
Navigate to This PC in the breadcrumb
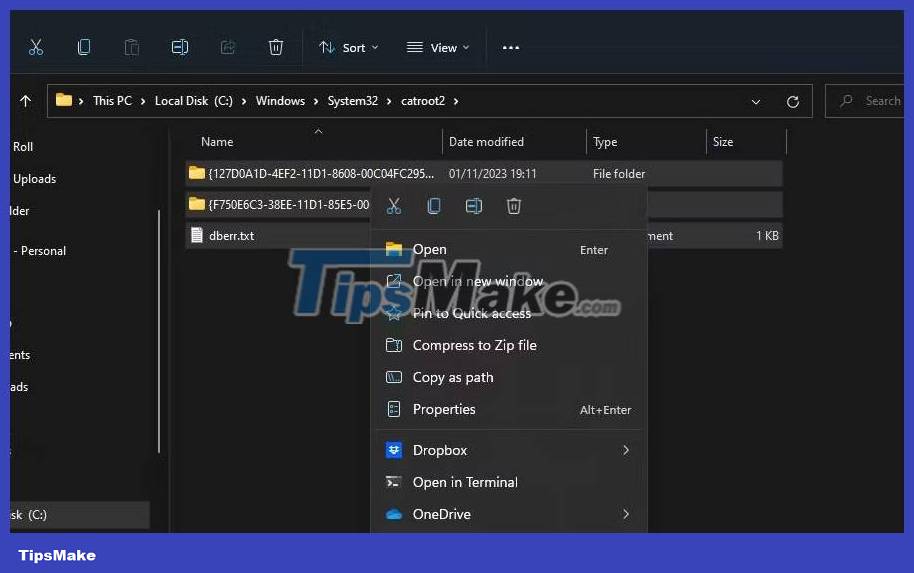point(113,101)
